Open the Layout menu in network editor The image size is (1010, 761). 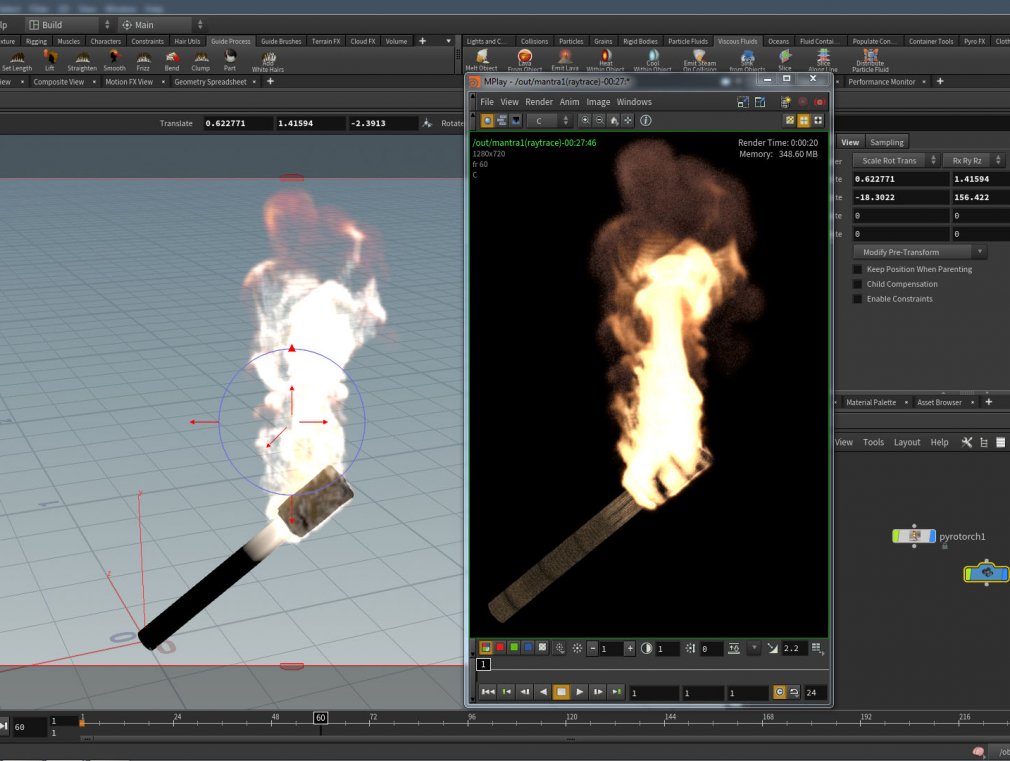(906, 442)
